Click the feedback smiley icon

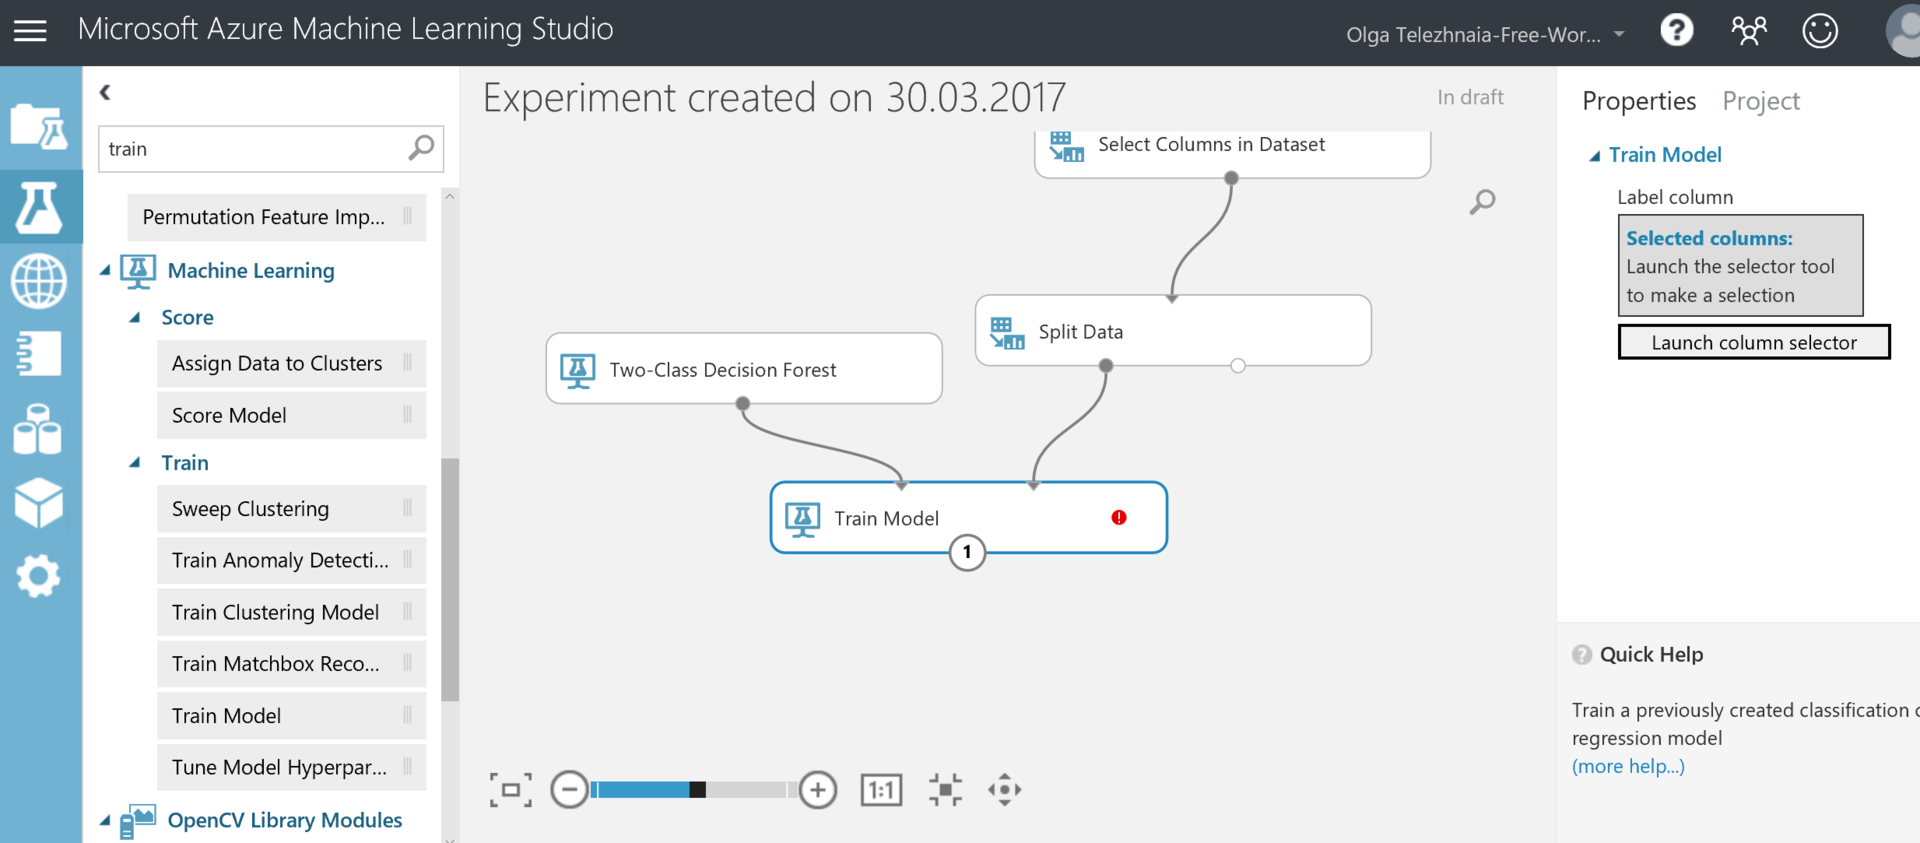click(x=1820, y=31)
